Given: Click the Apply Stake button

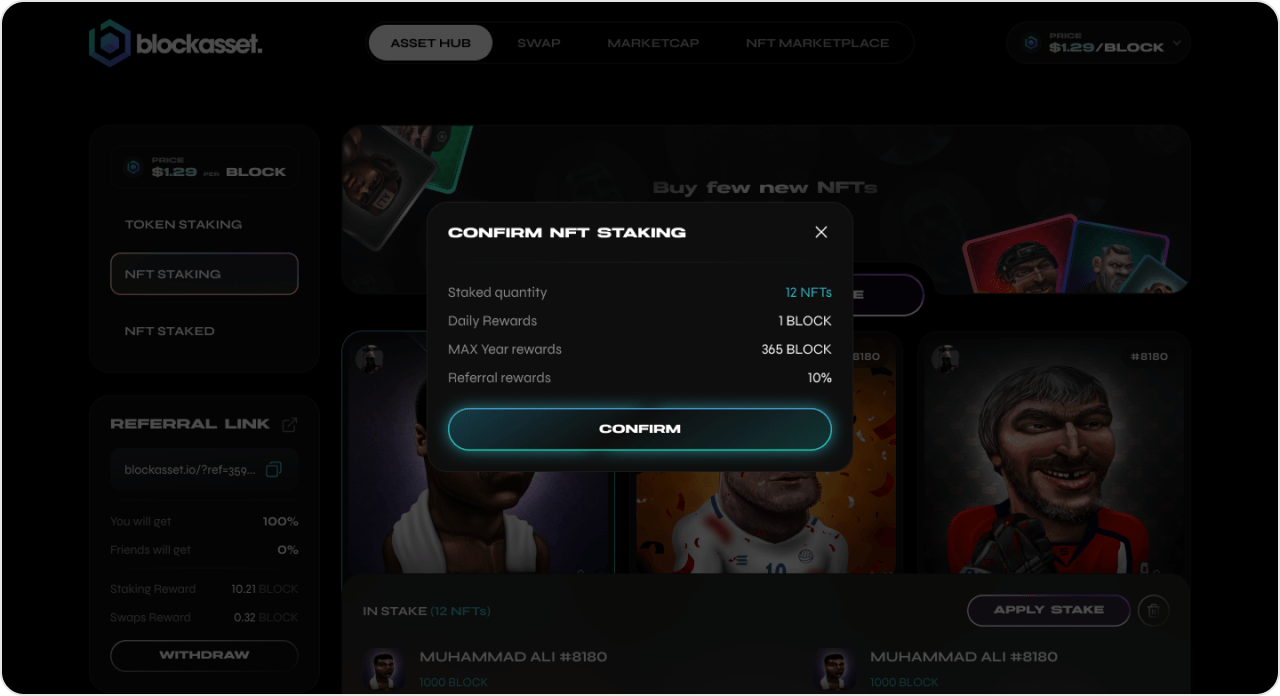Looking at the screenshot, I should pyautogui.click(x=1049, y=610).
